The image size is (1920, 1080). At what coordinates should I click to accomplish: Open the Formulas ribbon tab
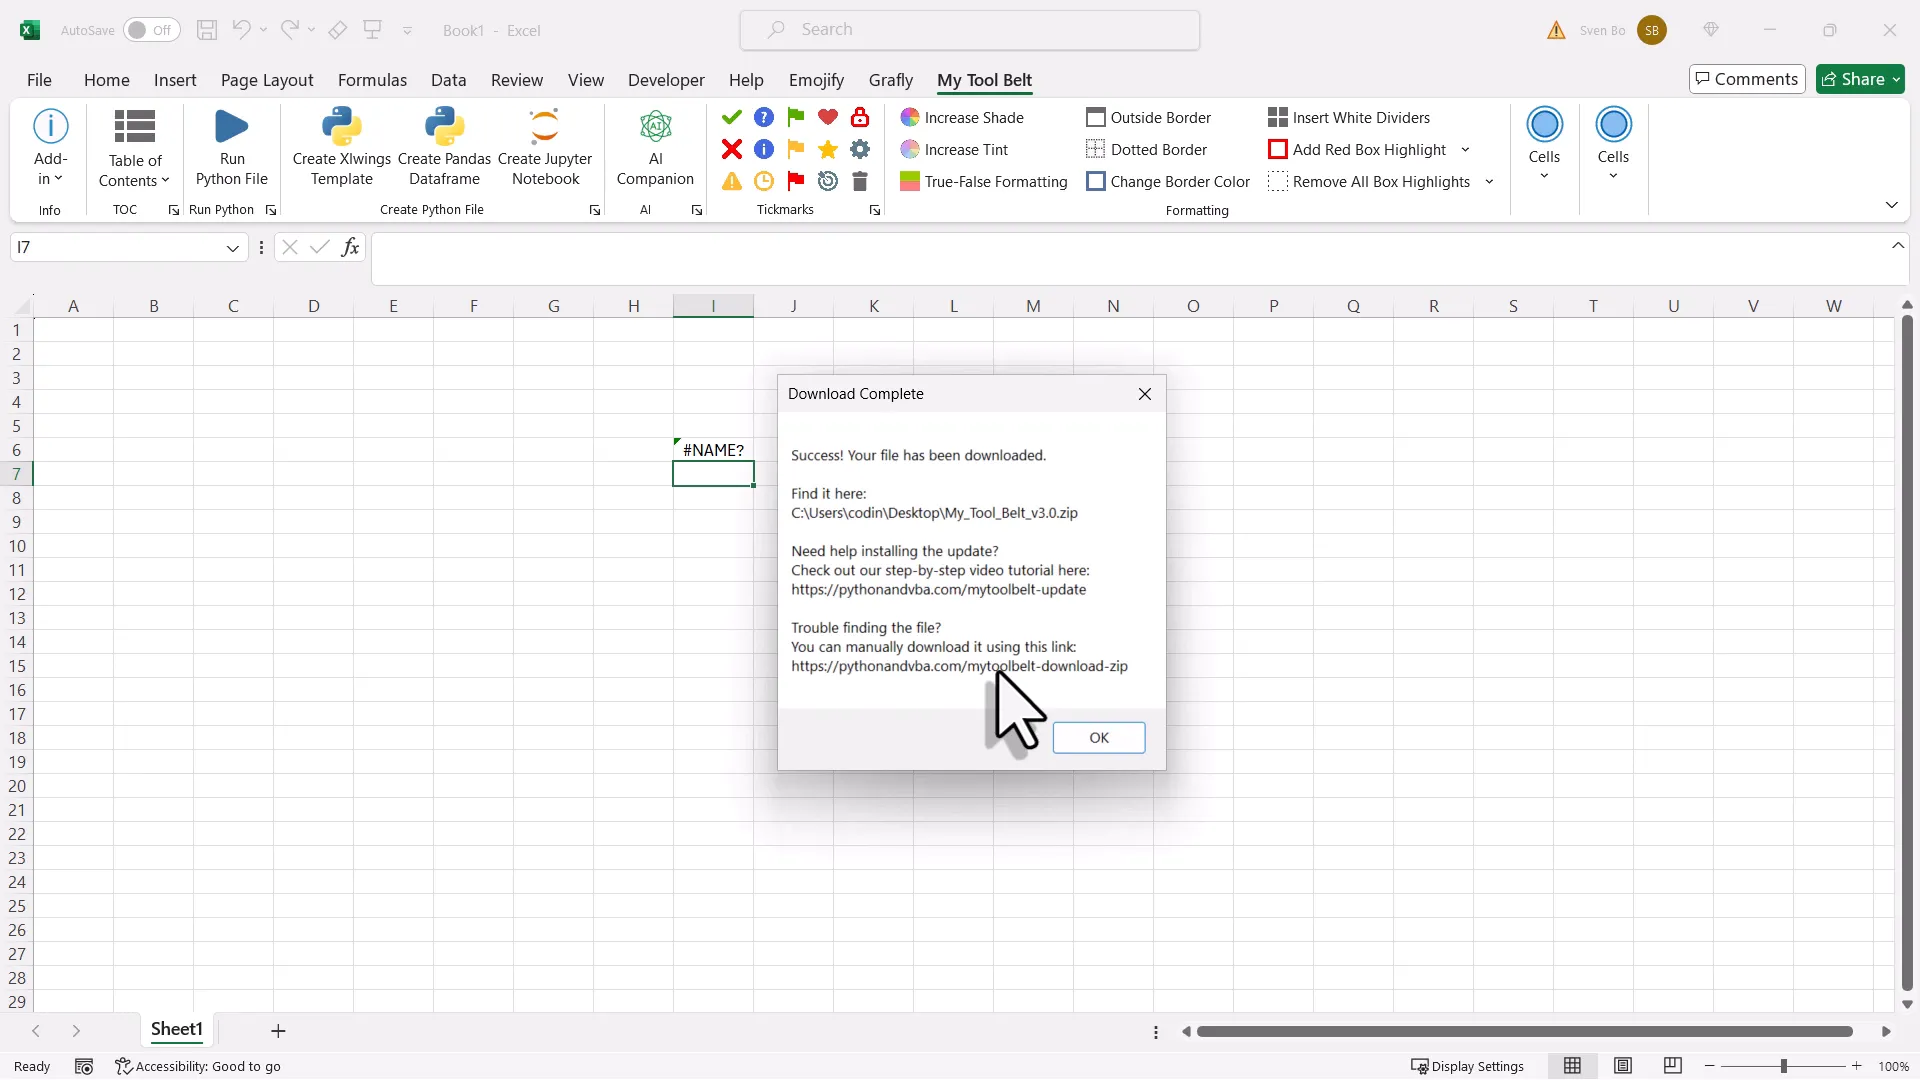tap(372, 80)
